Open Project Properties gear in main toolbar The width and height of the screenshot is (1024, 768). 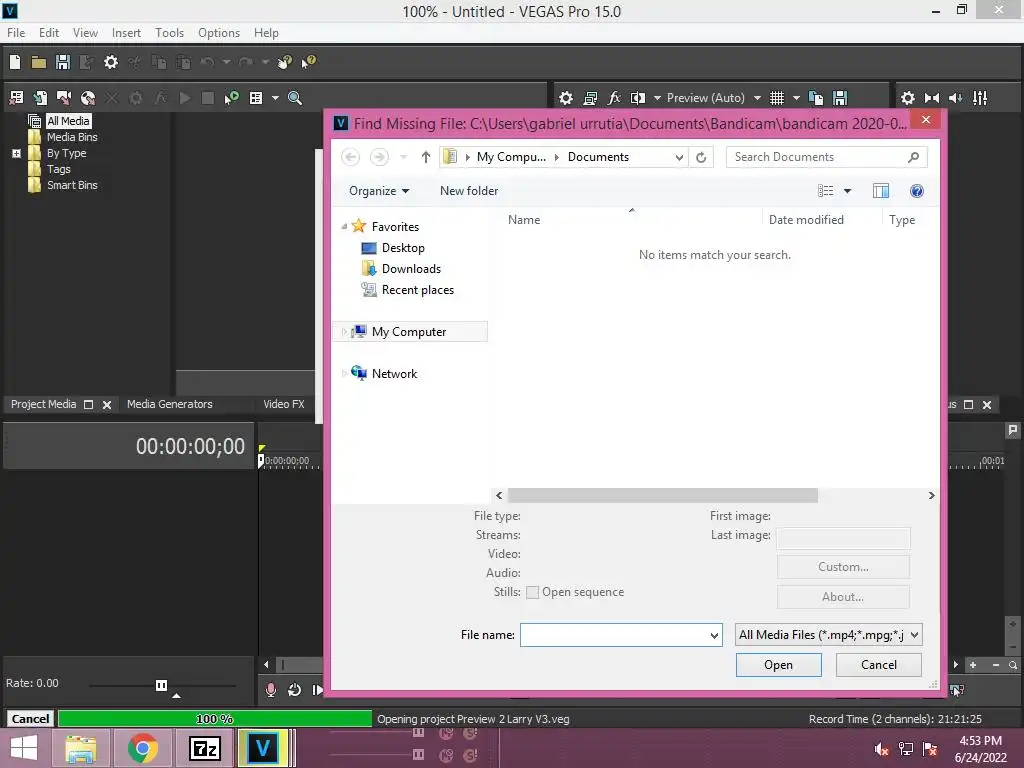pyautogui.click(x=111, y=62)
